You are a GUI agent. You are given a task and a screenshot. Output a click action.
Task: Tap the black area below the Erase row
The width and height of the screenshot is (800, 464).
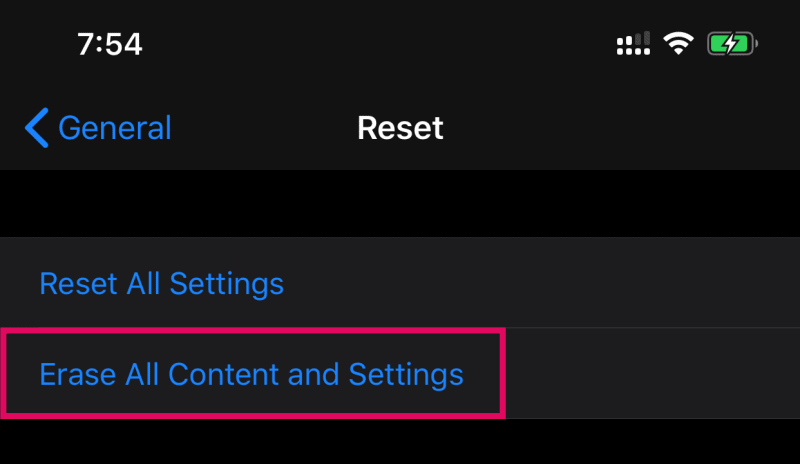pos(400,442)
